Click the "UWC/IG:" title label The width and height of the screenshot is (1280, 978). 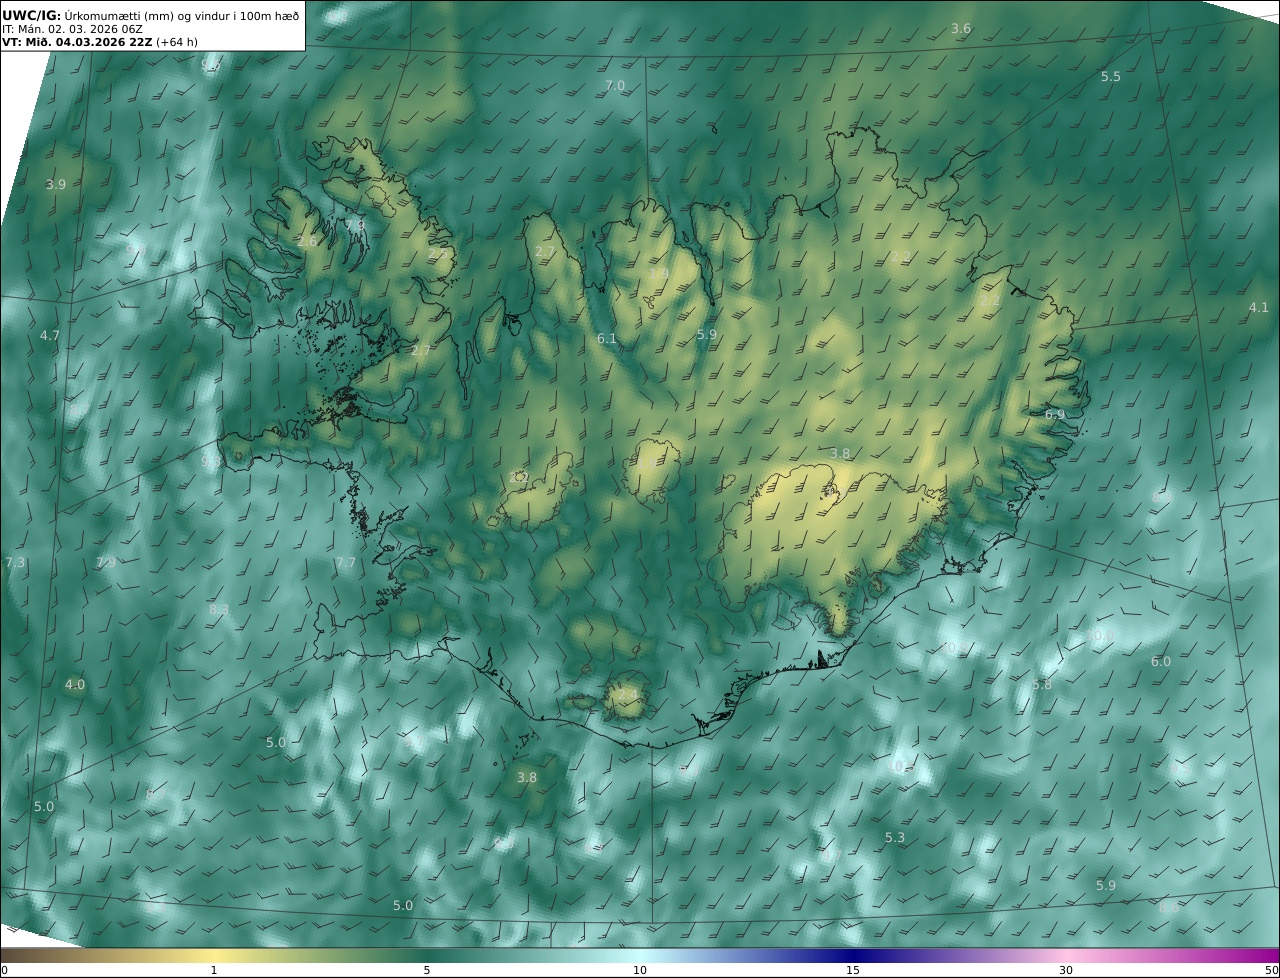tap(32, 15)
